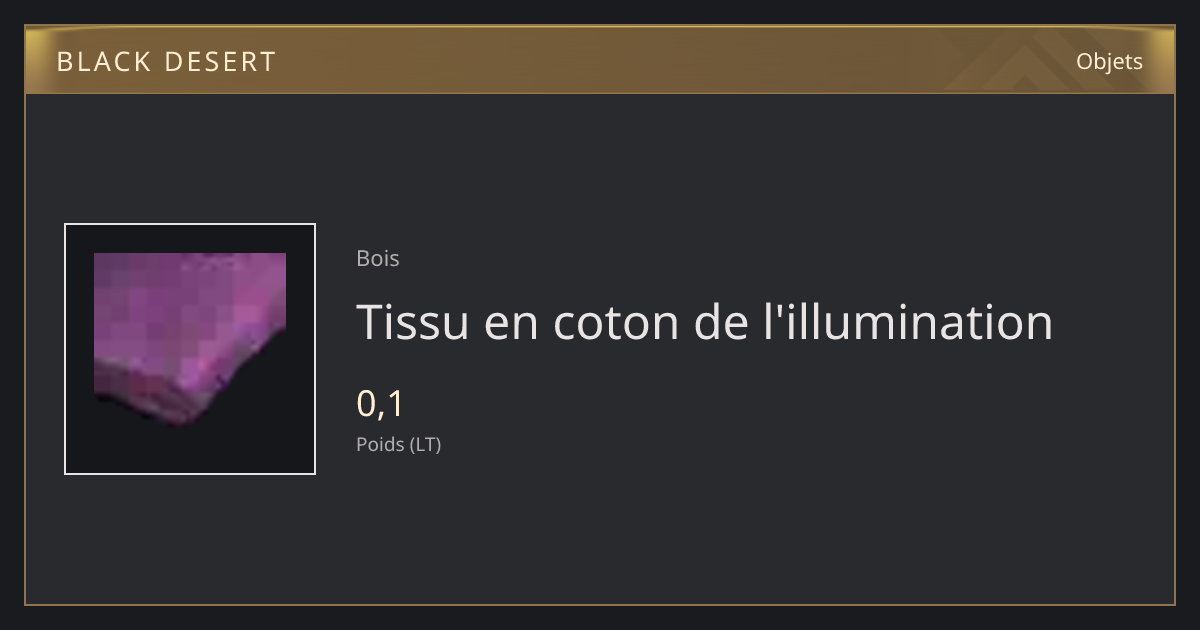Click the gold underline below the header bar

[x=600, y=93]
